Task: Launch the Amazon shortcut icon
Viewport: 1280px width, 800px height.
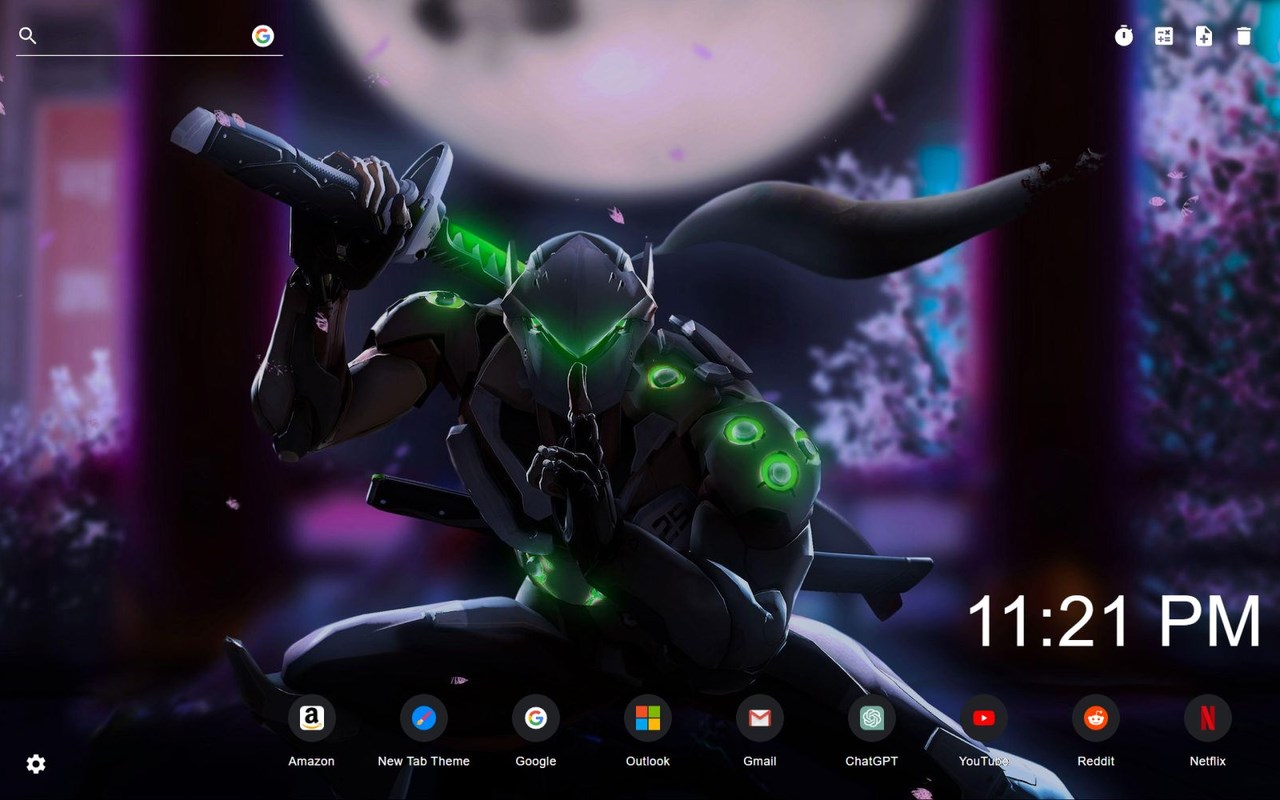Action: (x=311, y=717)
